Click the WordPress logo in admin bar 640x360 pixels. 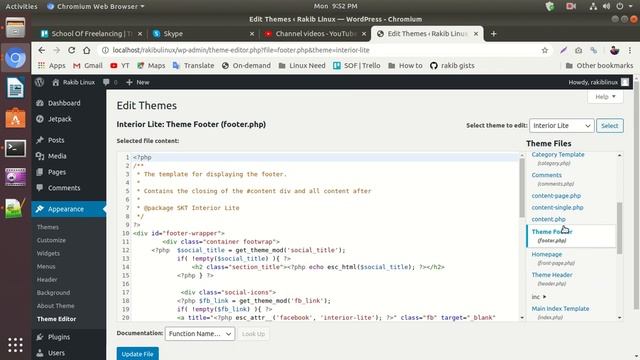pyautogui.click(x=40, y=82)
